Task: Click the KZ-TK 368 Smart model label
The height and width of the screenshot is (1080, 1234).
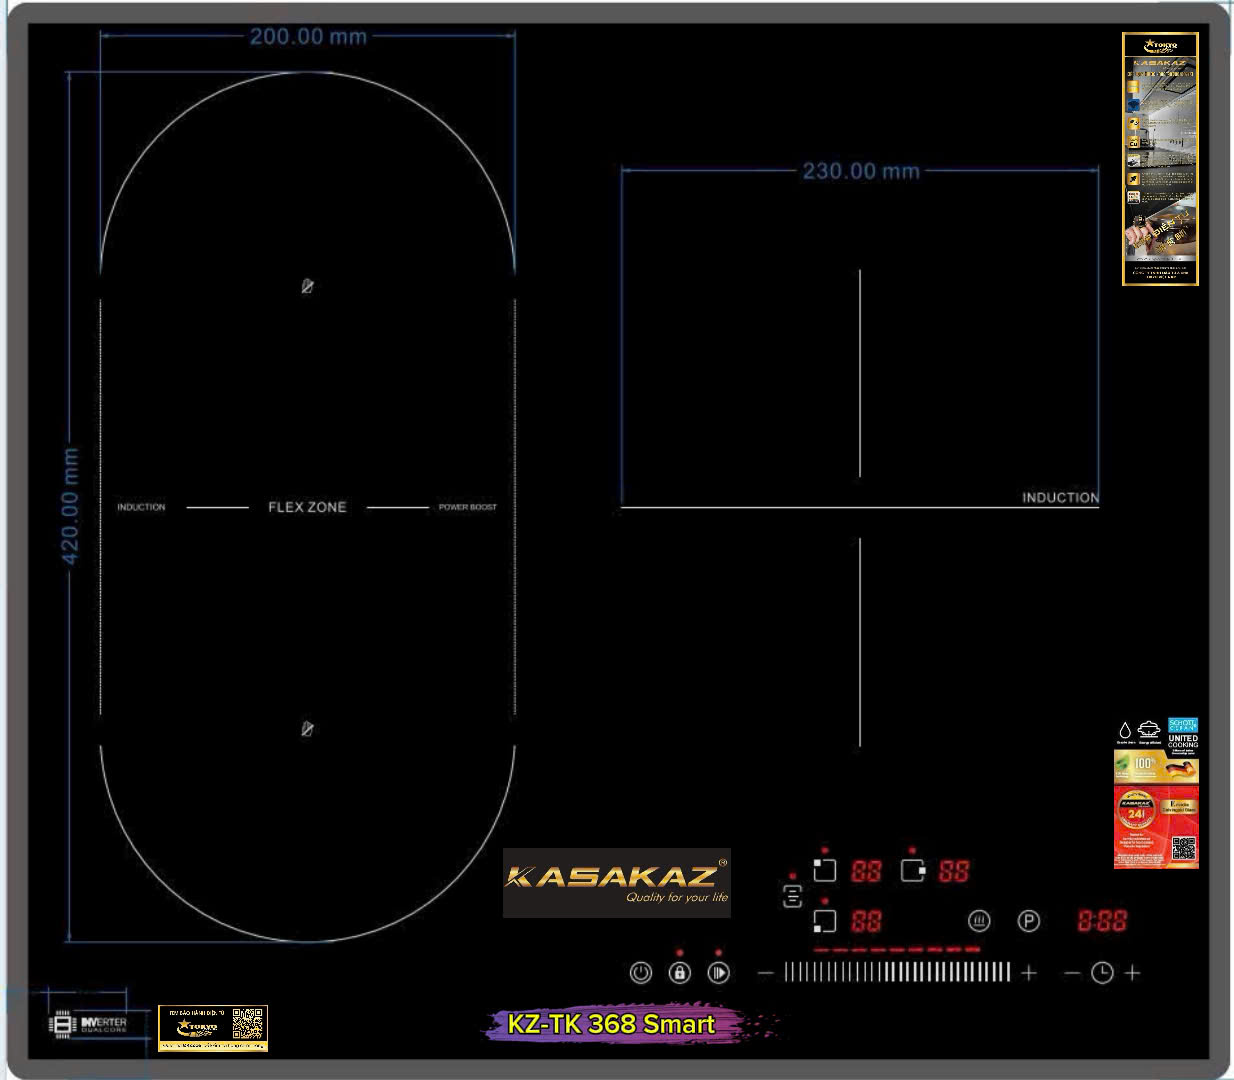Action: 611,1024
